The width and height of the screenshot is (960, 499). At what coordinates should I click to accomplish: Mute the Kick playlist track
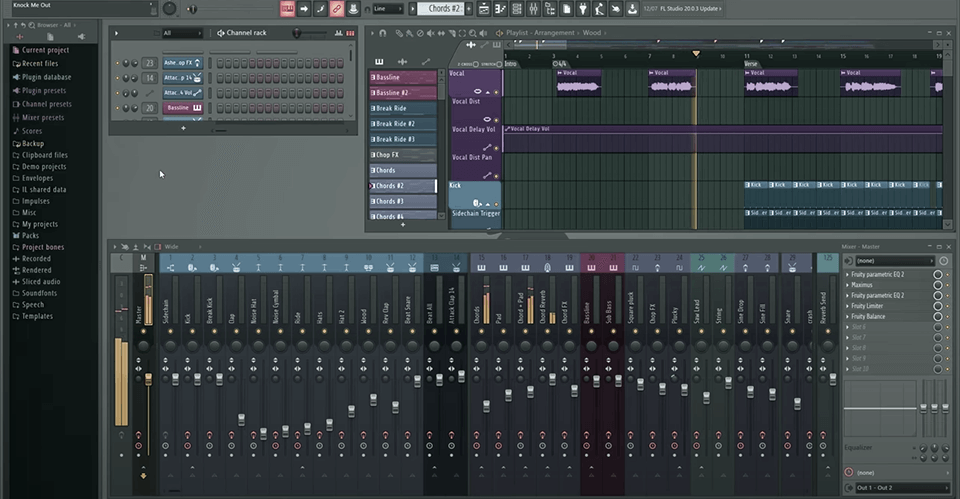click(496, 204)
